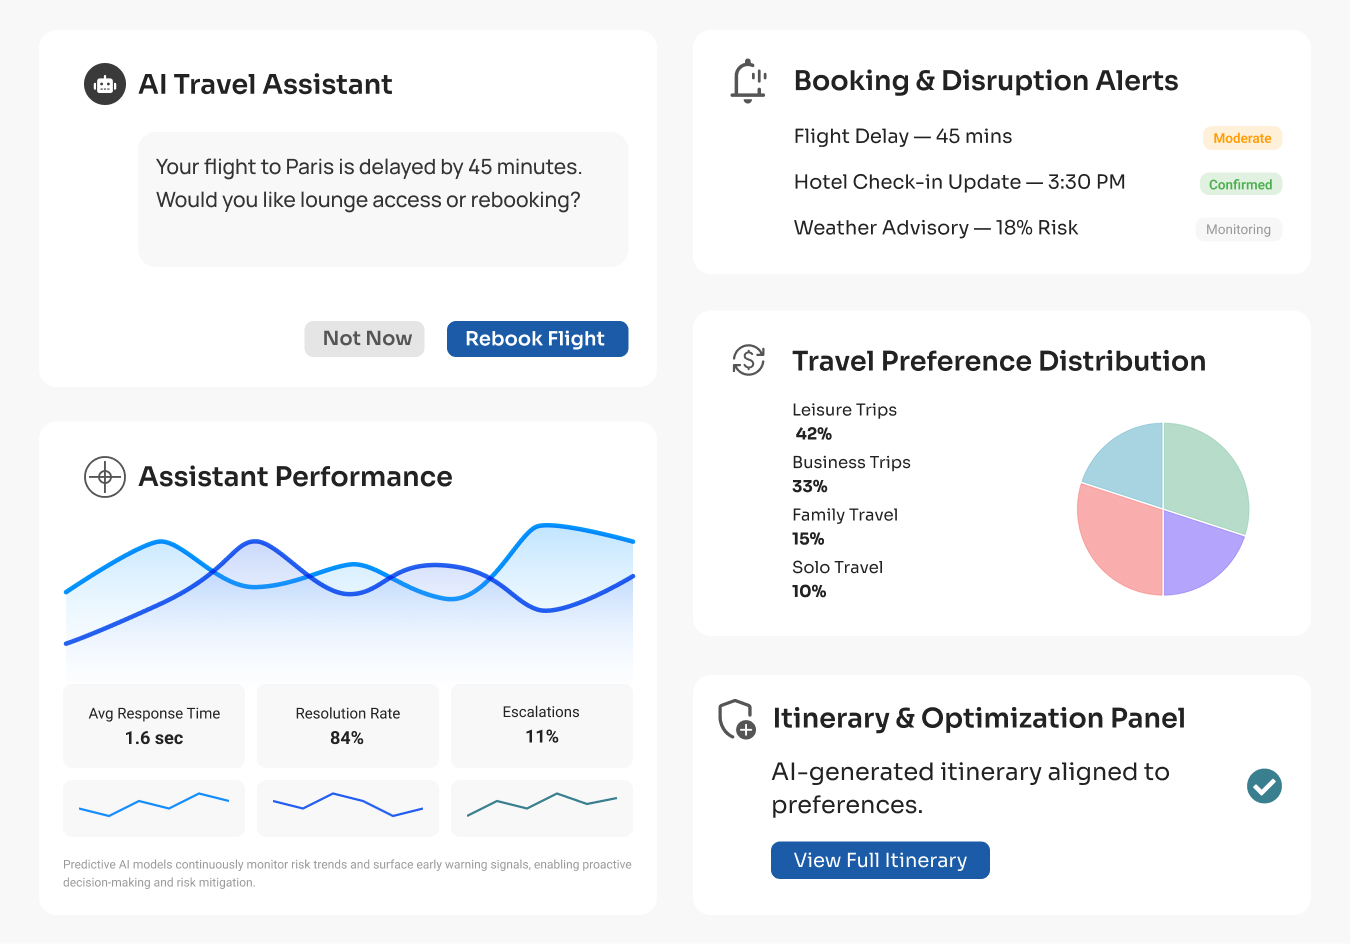1364x944 pixels.
Task: Click the Itinerary shield-plus icon
Action: [737, 719]
